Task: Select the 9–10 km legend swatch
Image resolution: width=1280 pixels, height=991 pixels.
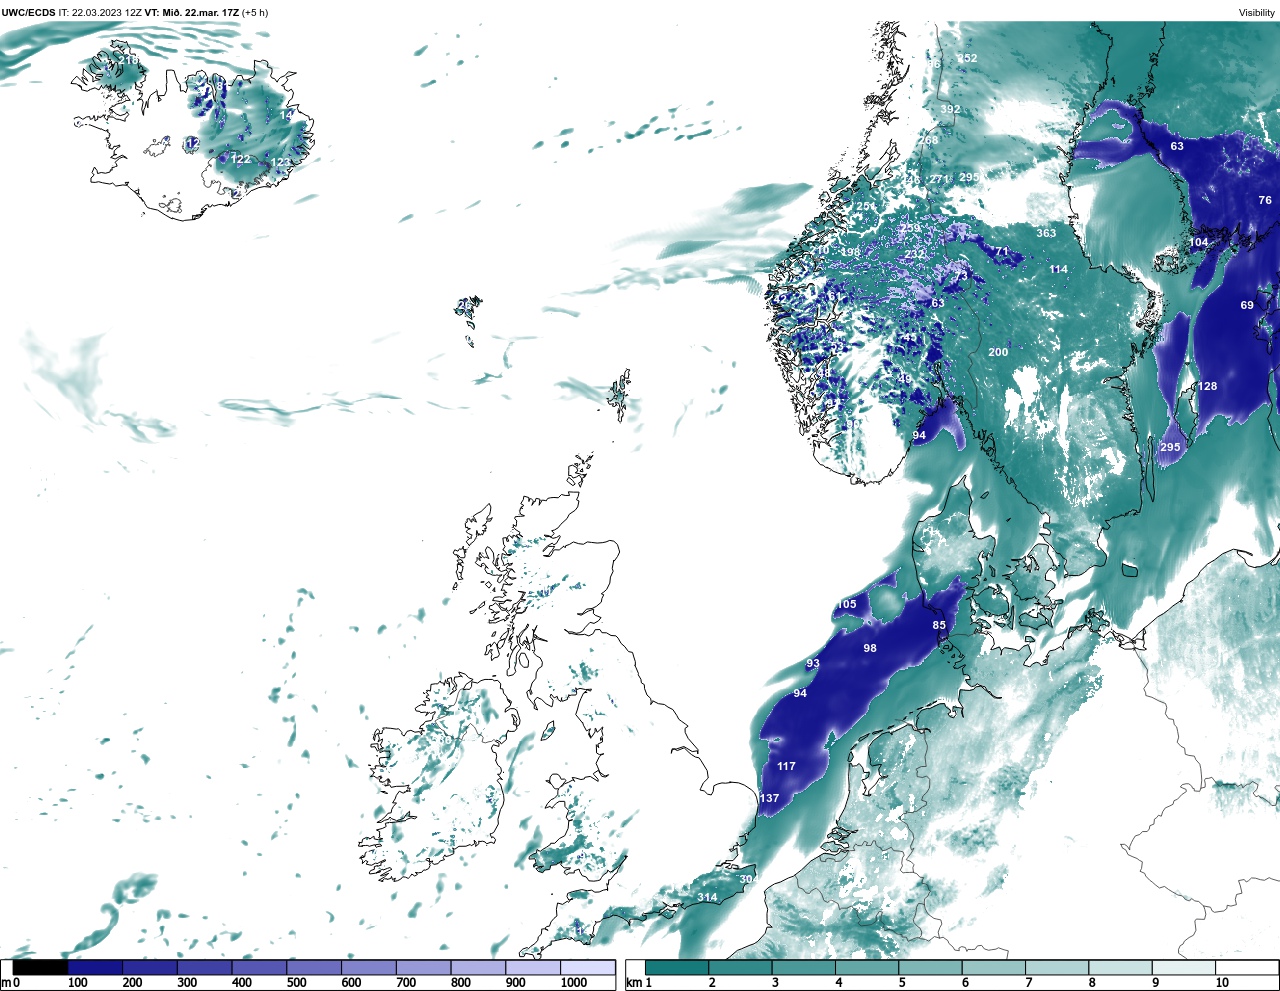Action: pyautogui.click(x=1183, y=967)
